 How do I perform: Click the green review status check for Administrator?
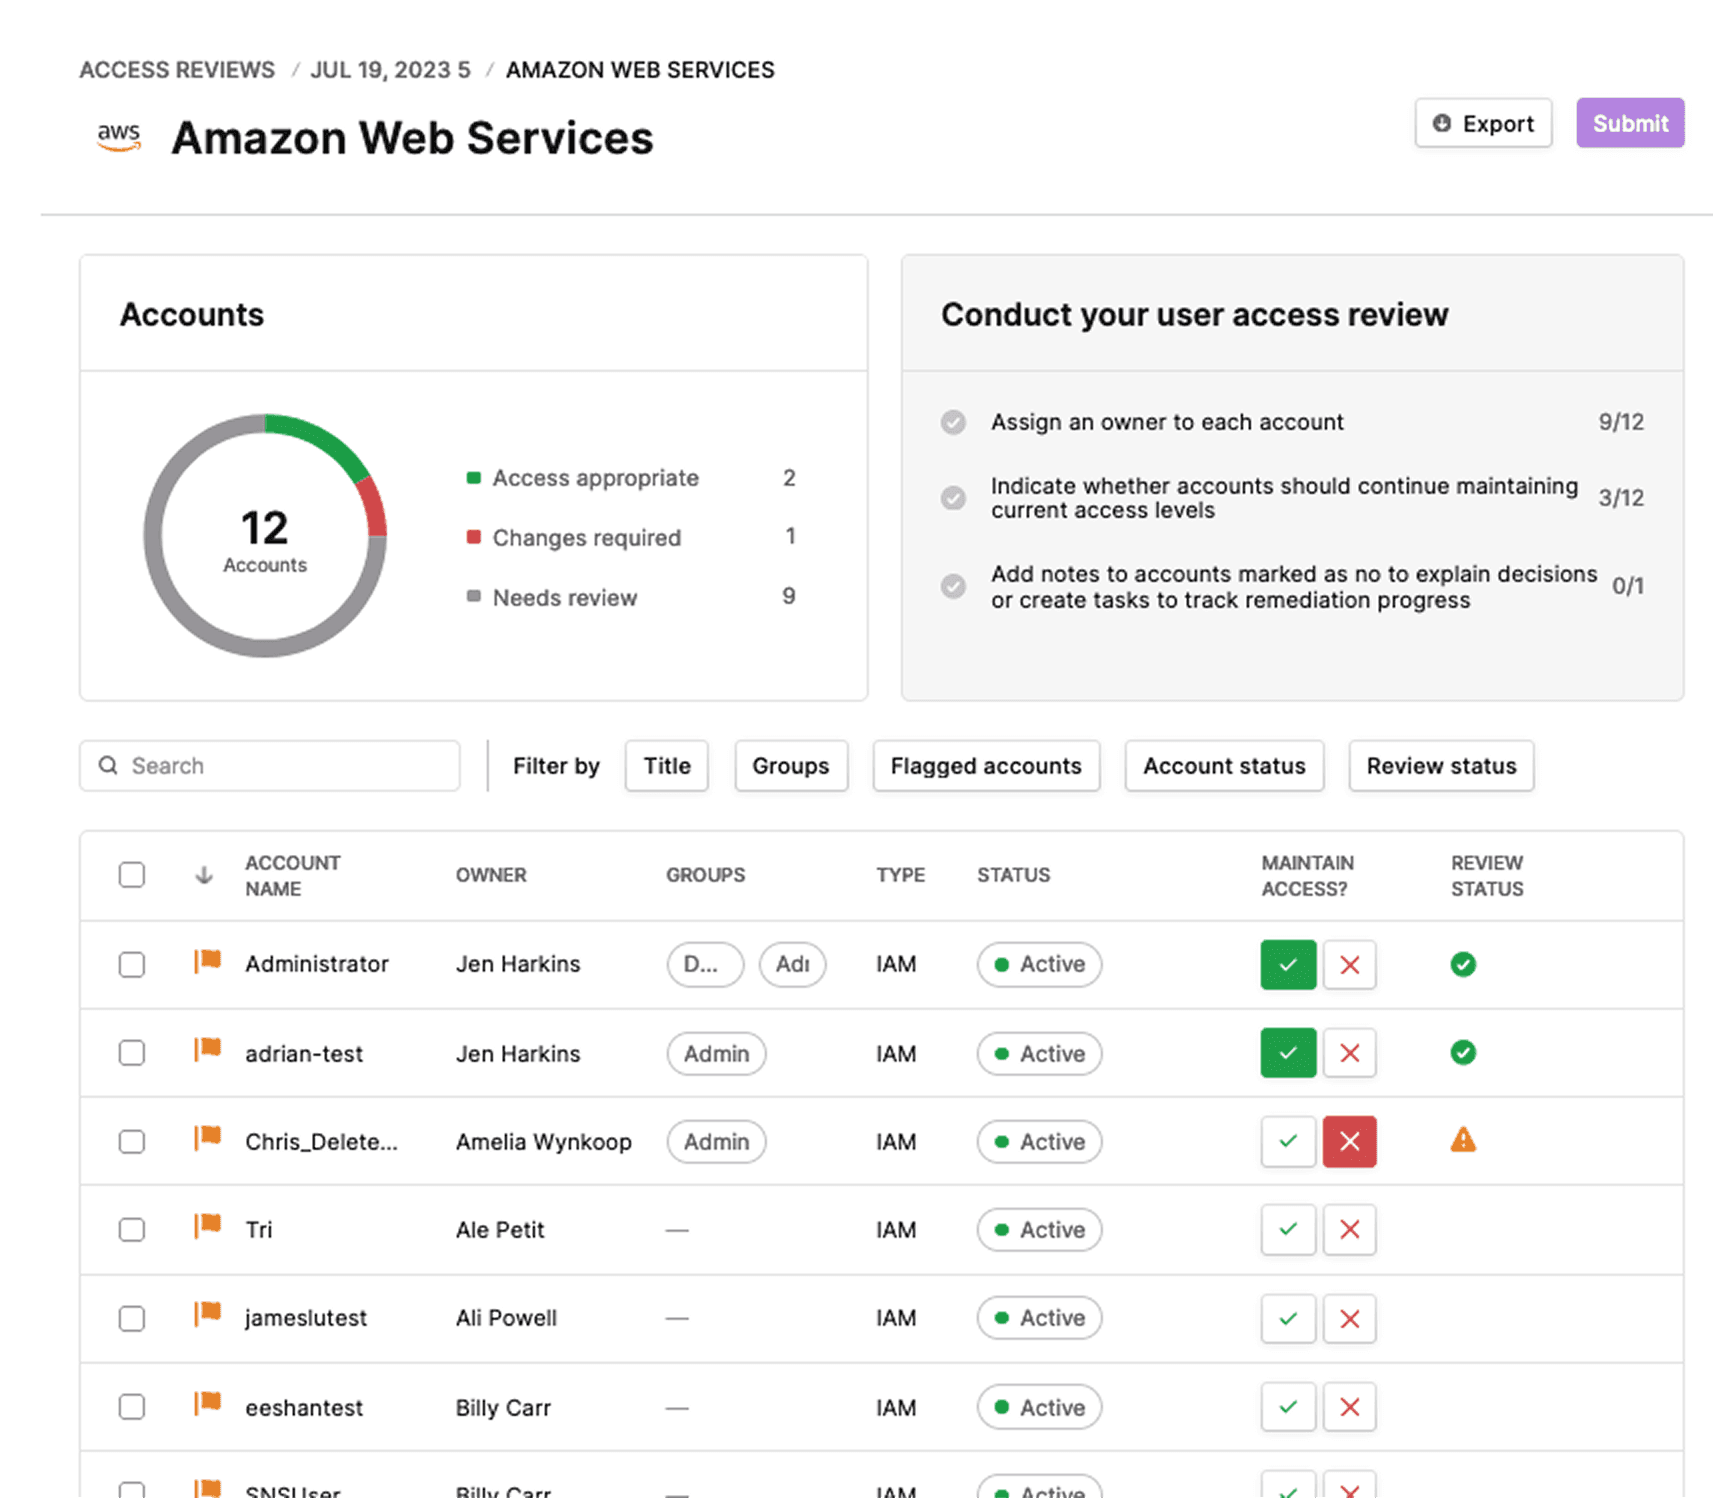pos(1463,964)
